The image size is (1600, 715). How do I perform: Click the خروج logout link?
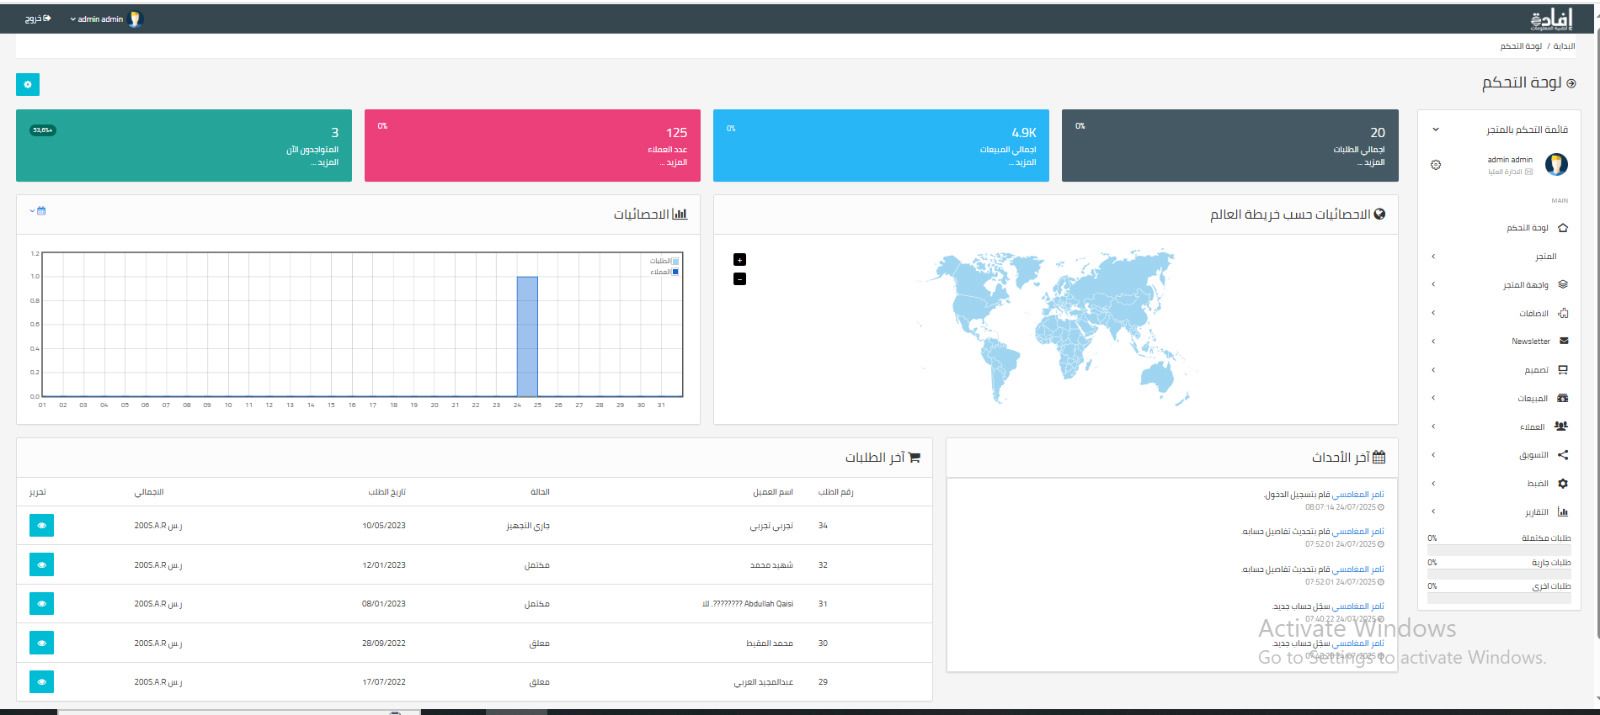[38, 19]
